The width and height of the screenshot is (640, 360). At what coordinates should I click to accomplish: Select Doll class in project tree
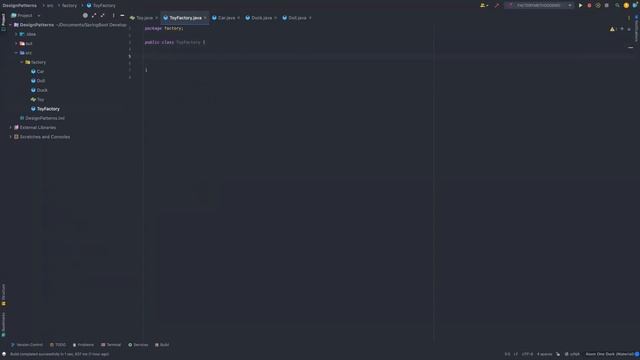click(x=41, y=81)
